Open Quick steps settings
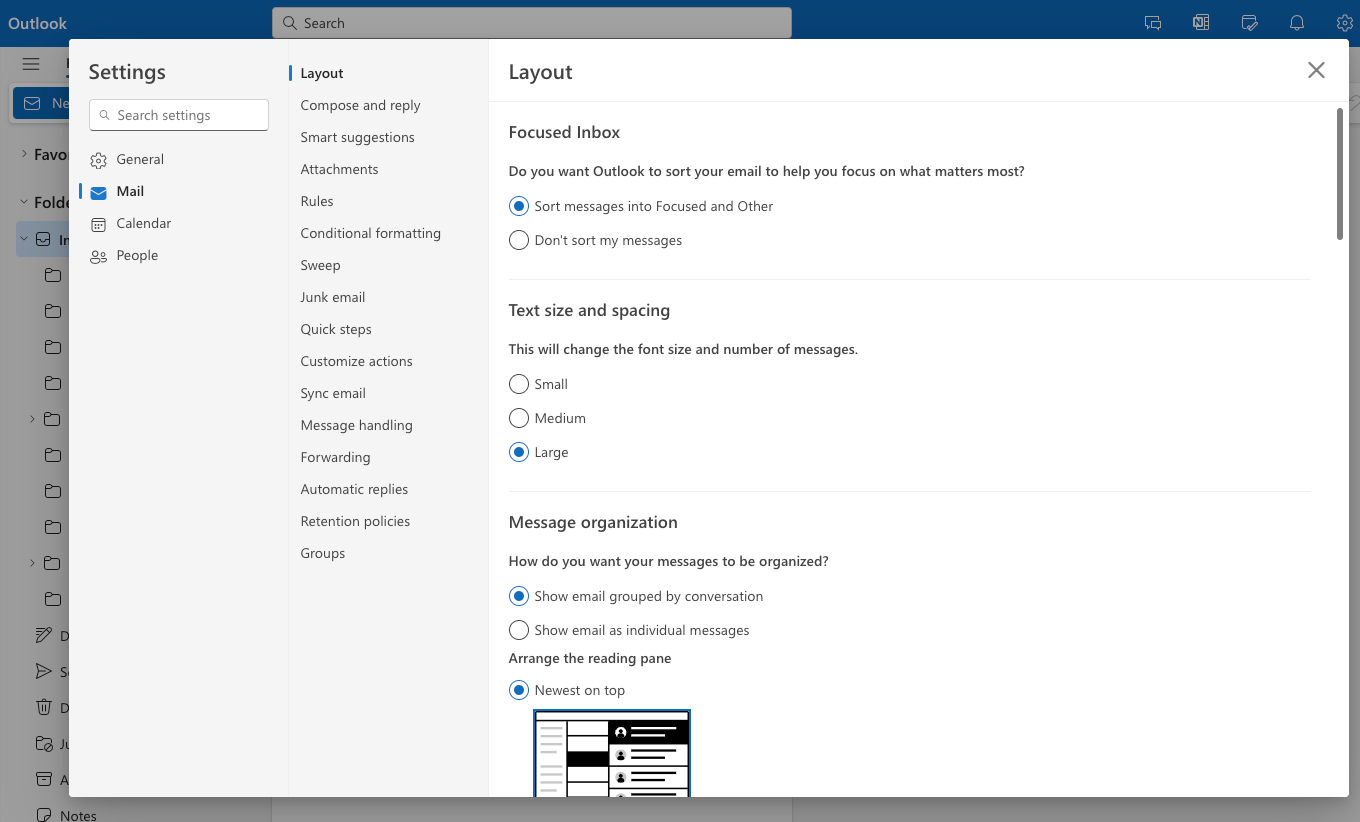Screen dimensions: 1360x822 (x=336, y=329)
